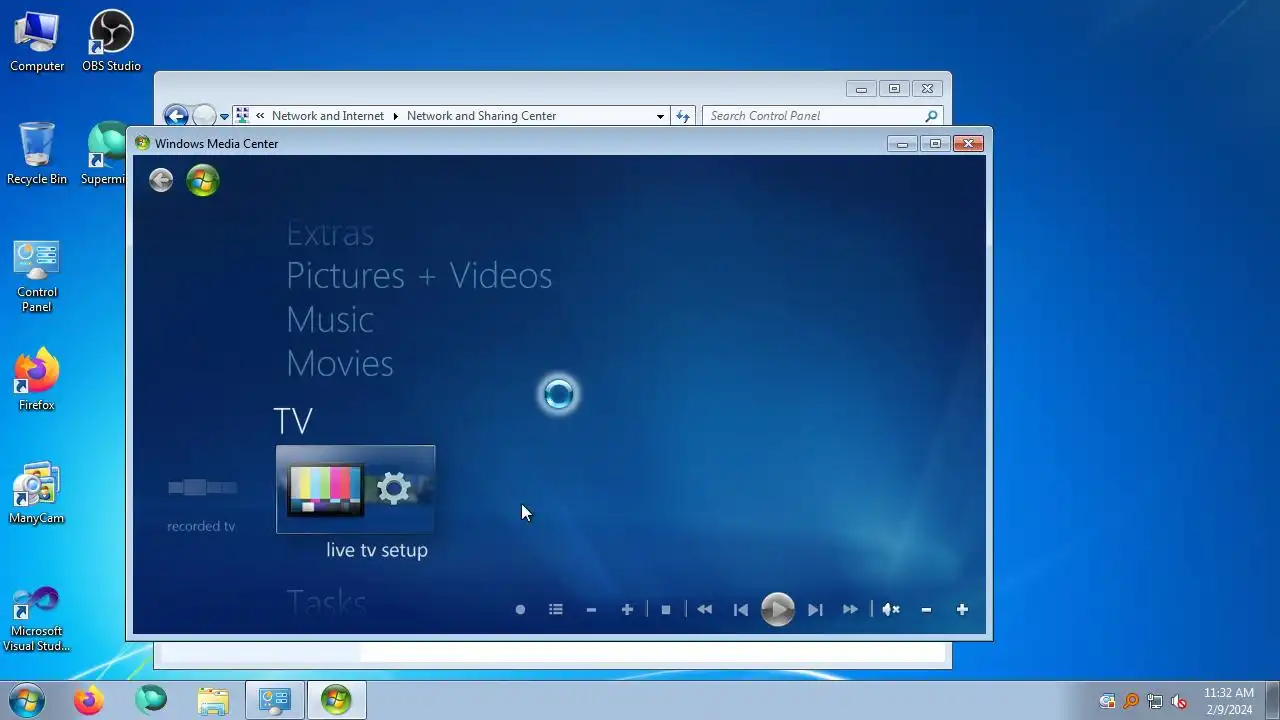Switch to Media Center taskbar button
Image resolution: width=1280 pixels, height=720 pixels.
point(336,700)
